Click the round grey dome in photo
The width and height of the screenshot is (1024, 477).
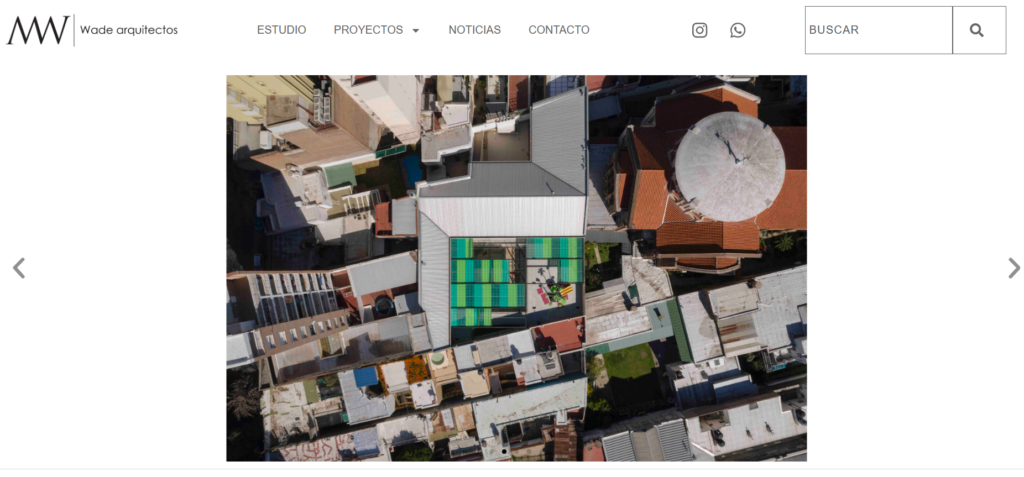point(729,166)
